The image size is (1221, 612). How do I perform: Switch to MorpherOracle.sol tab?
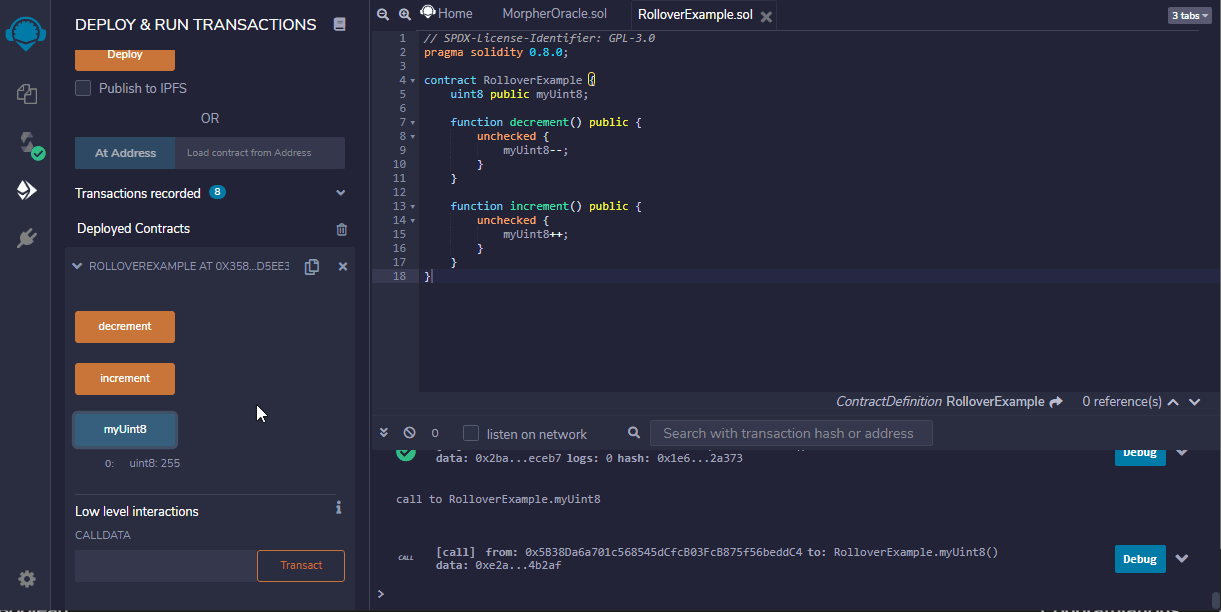tap(553, 14)
